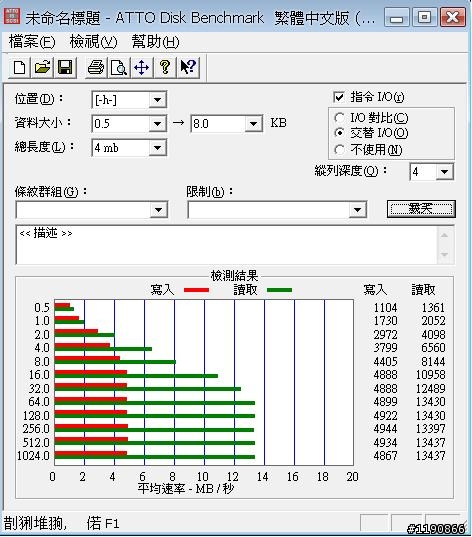Click the description box scroll up arrow
Image resolution: width=472 pixels, height=537 pixels.
445,235
